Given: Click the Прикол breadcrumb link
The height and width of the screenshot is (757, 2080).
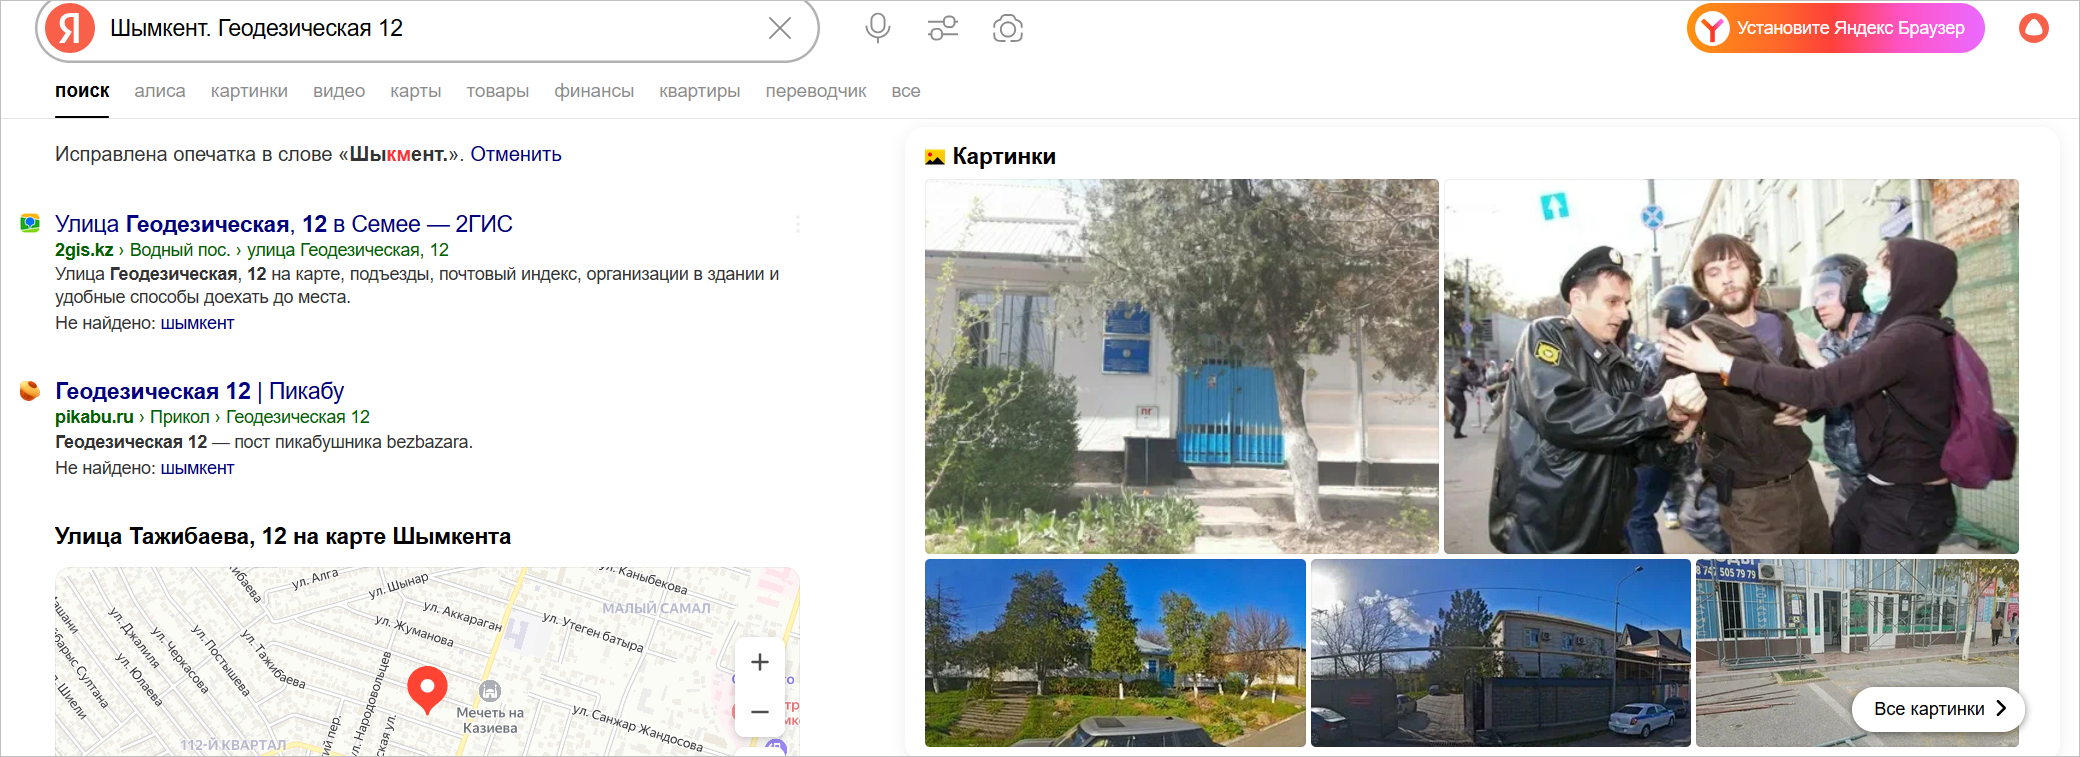Looking at the screenshot, I should 180,417.
